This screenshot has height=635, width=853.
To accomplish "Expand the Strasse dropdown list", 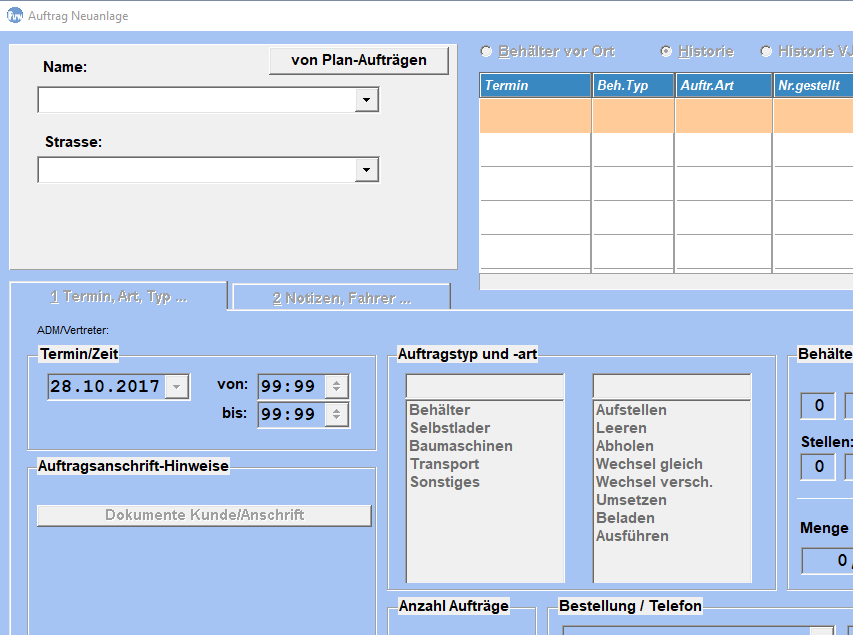I will [x=367, y=171].
